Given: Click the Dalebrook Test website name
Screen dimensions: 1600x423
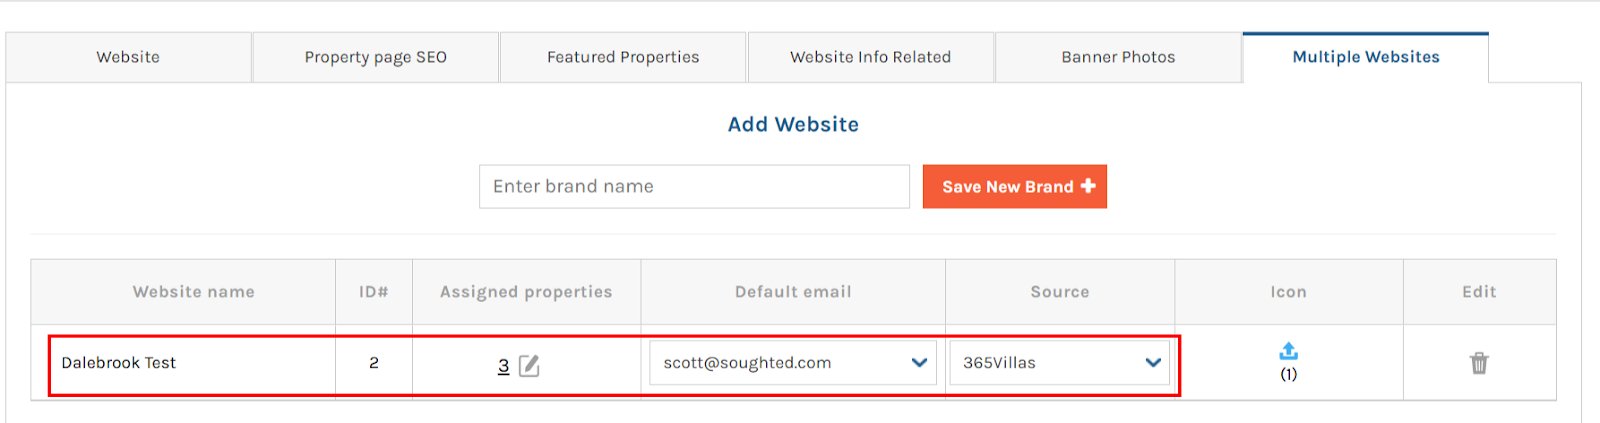Looking at the screenshot, I should (118, 363).
